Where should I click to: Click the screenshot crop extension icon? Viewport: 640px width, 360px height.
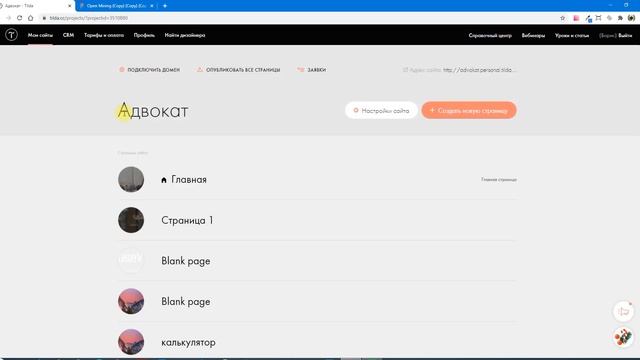point(598,18)
